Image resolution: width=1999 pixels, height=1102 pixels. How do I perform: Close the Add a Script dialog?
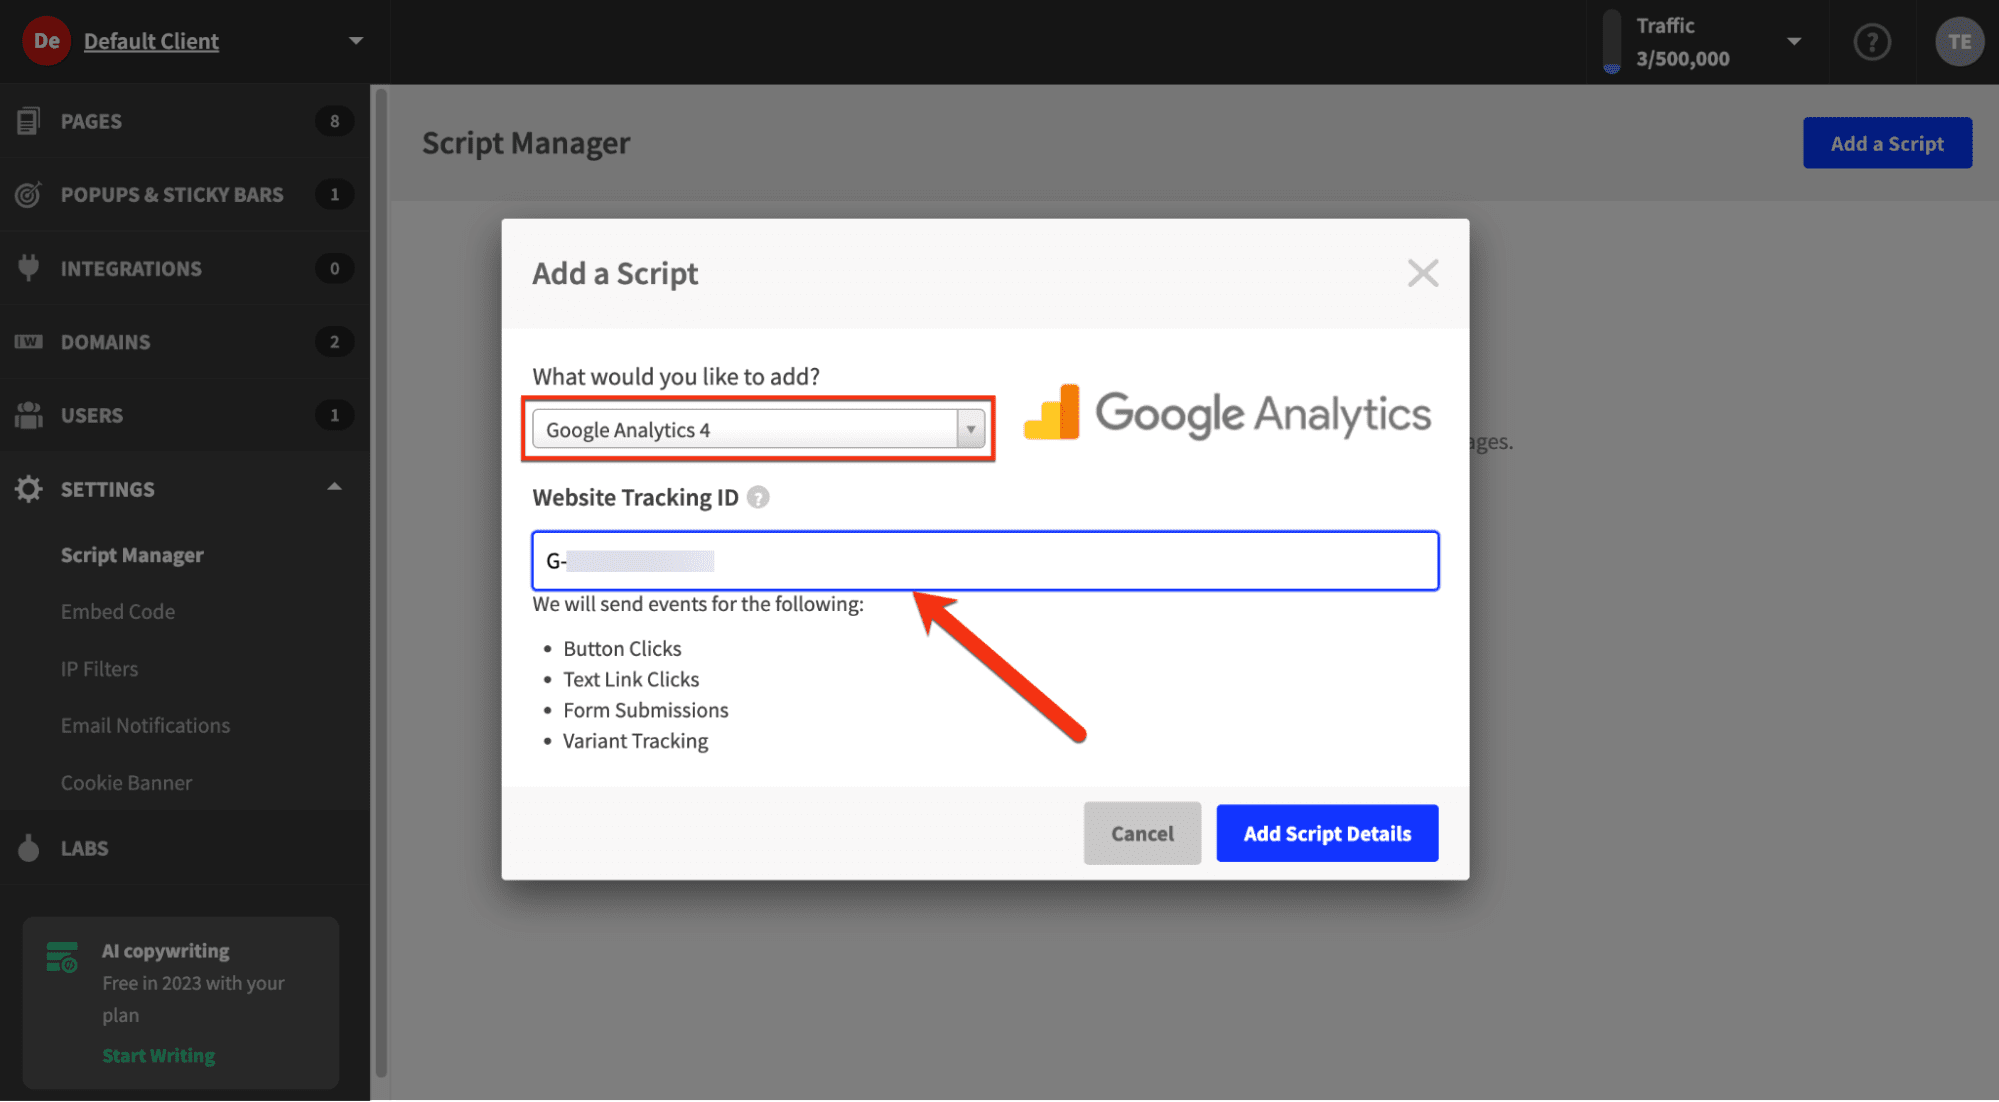click(x=1423, y=273)
